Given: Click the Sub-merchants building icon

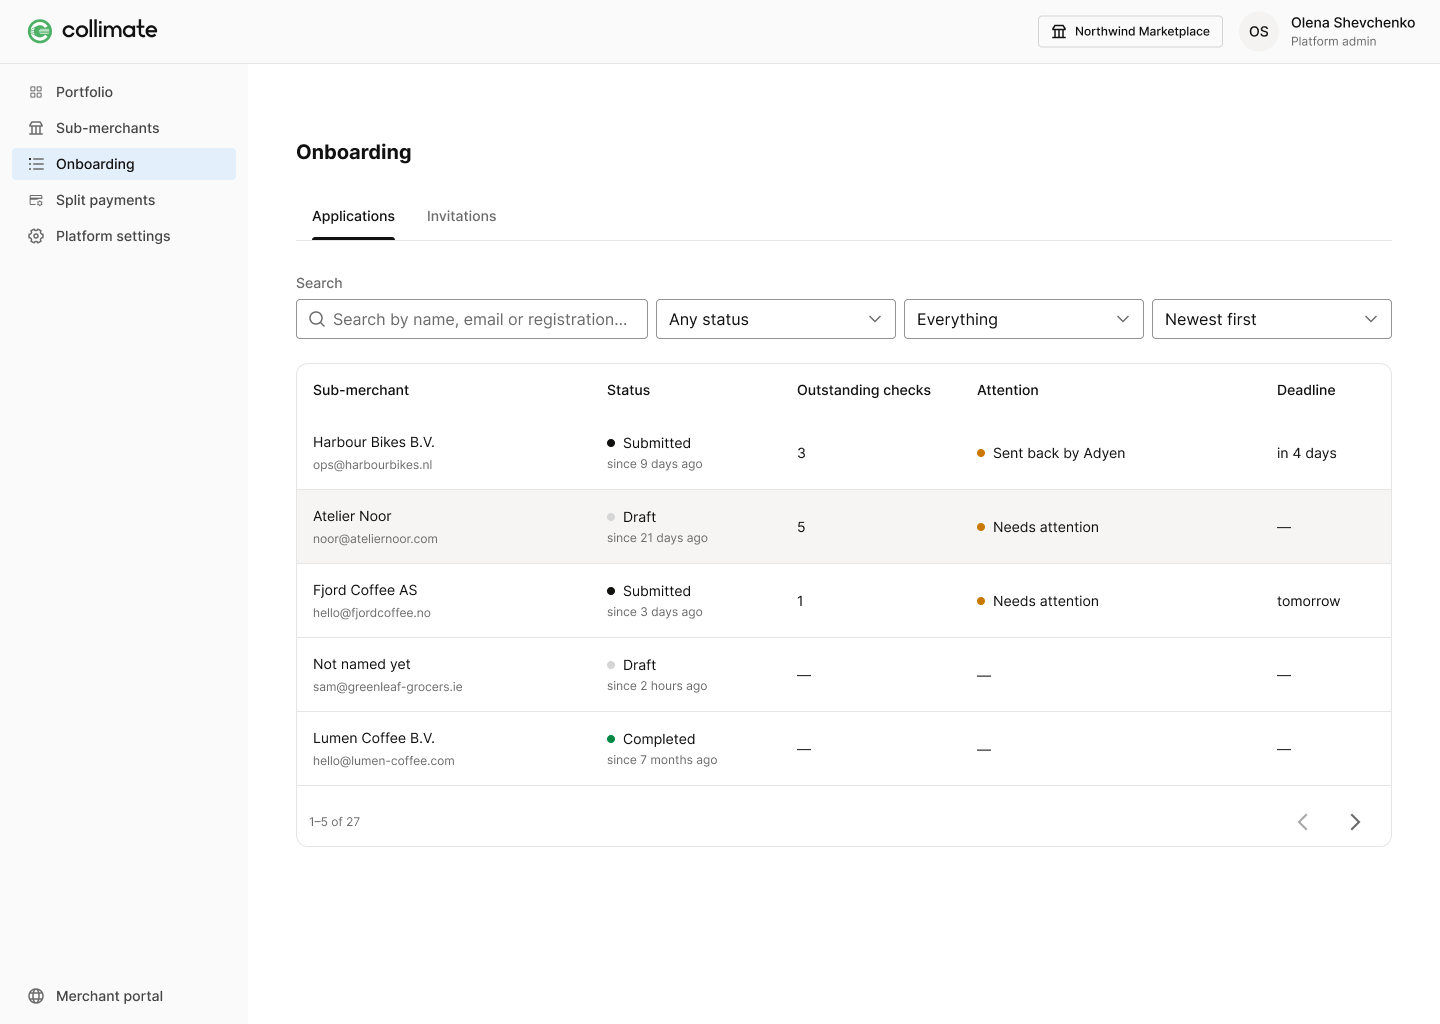Looking at the screenshot, I should [x=36, y=128].
